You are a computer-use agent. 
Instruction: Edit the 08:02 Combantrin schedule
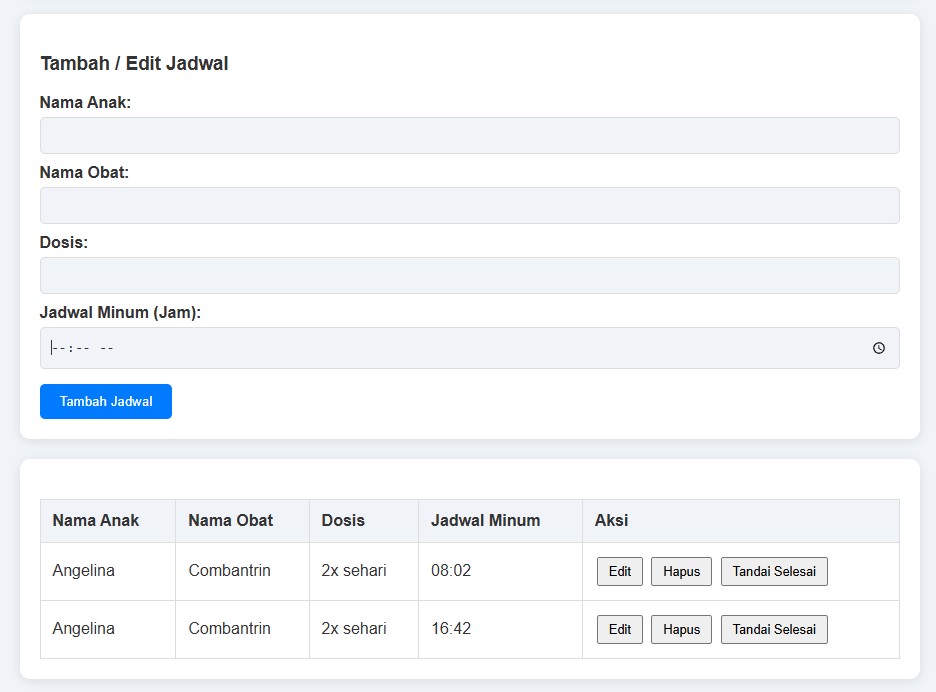pos(620,571)
